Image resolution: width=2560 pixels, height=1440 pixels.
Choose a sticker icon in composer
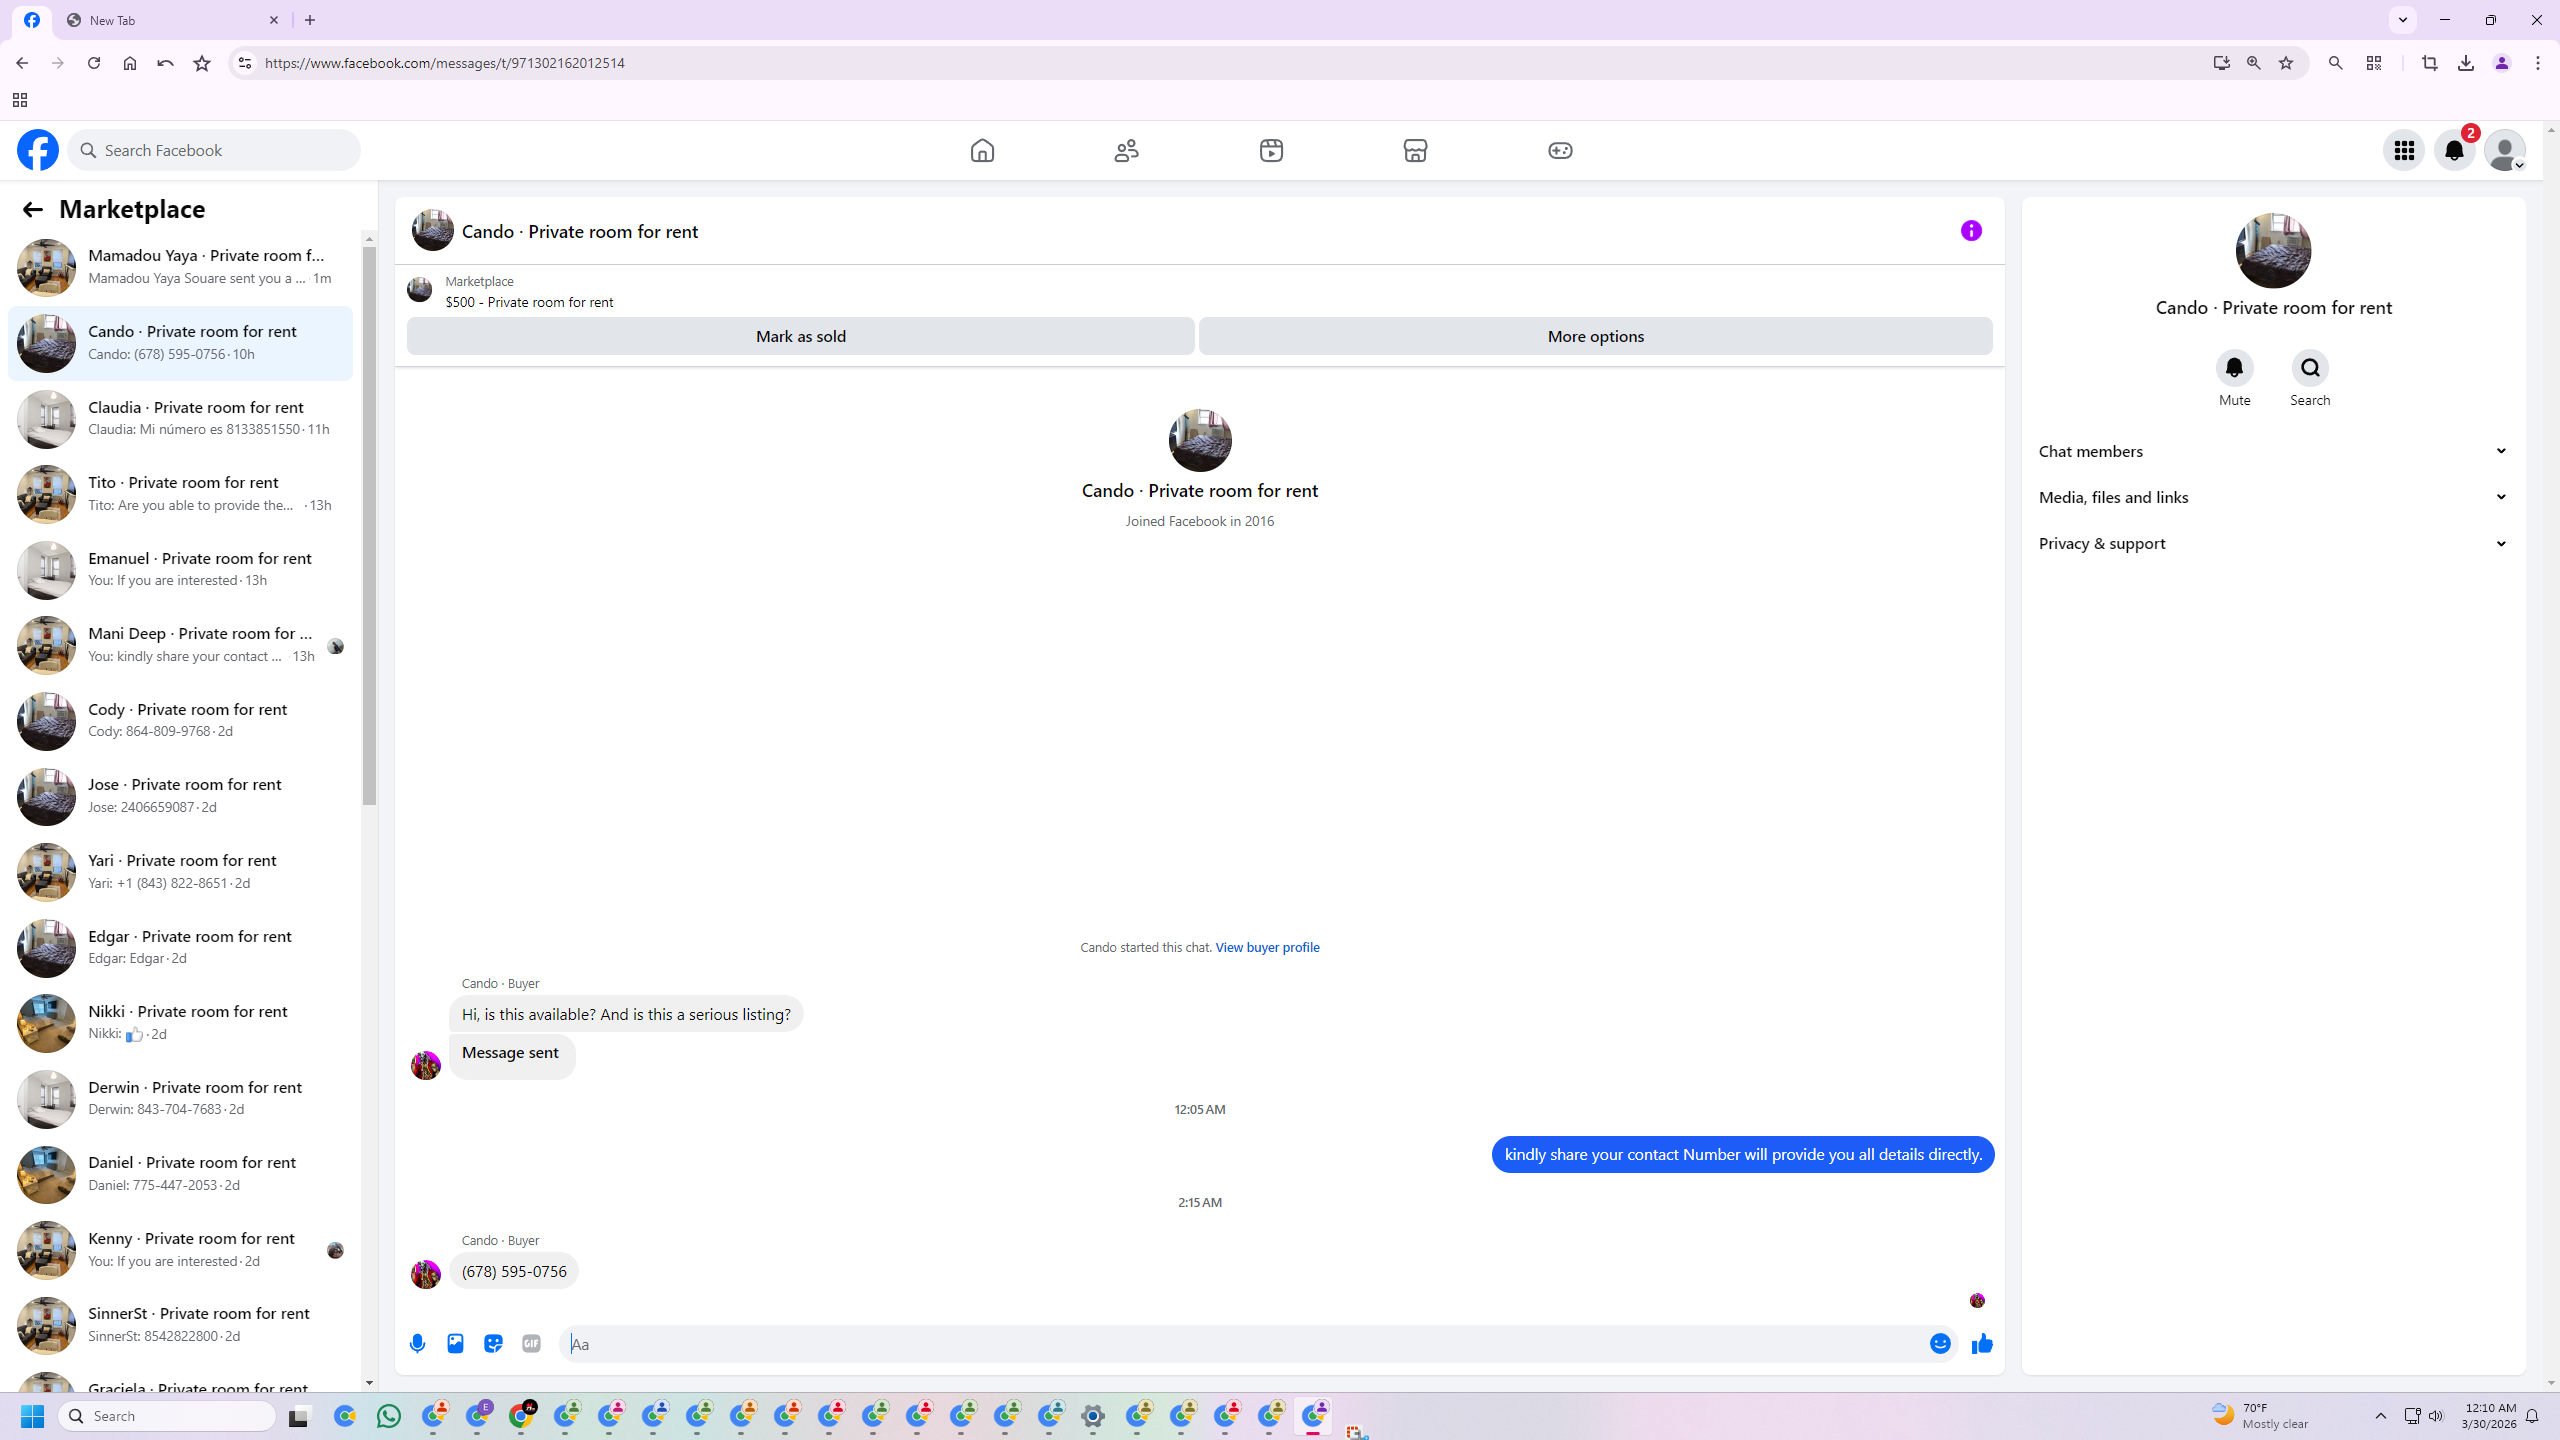pyautogui.click(x=493, y=1344)
